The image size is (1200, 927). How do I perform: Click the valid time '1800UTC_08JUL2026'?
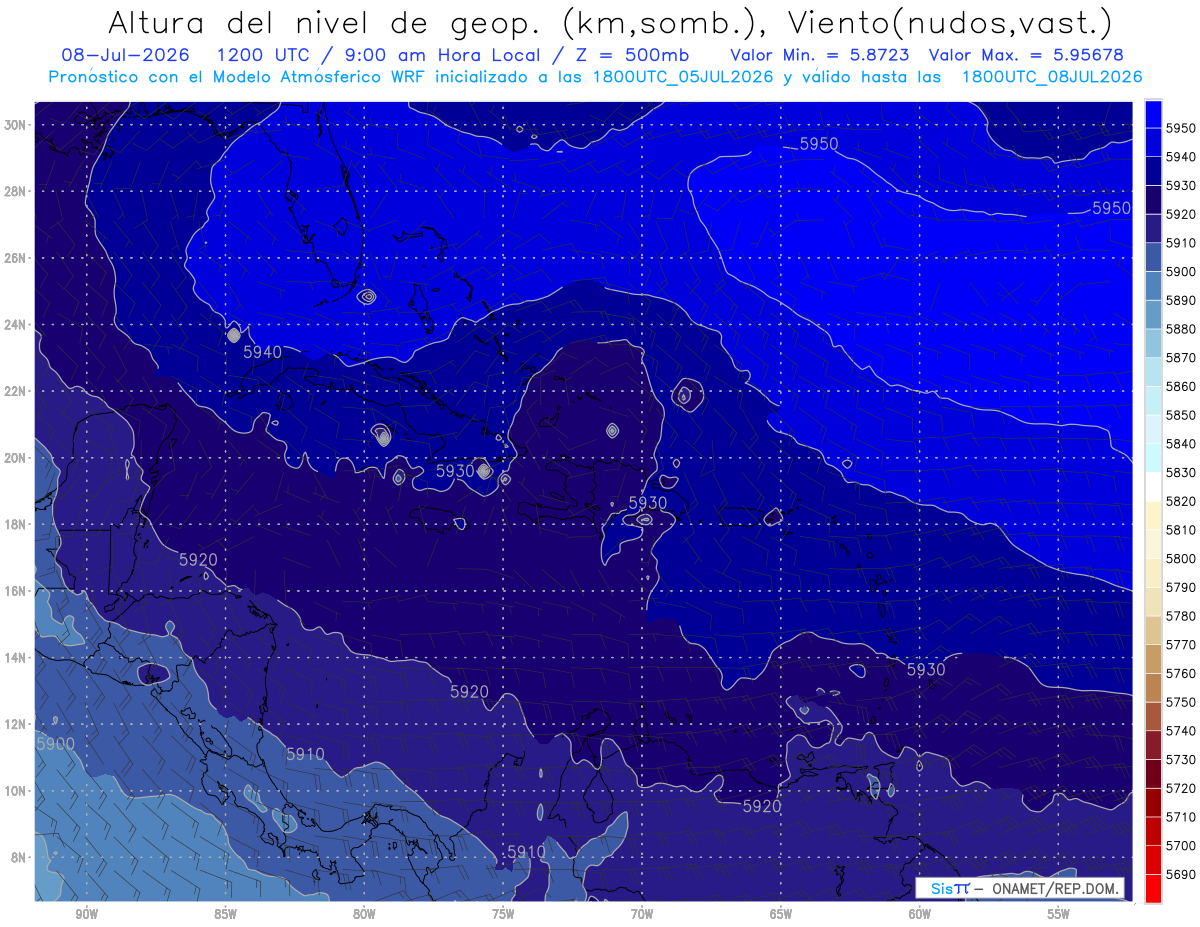[x=1051, y=76]
